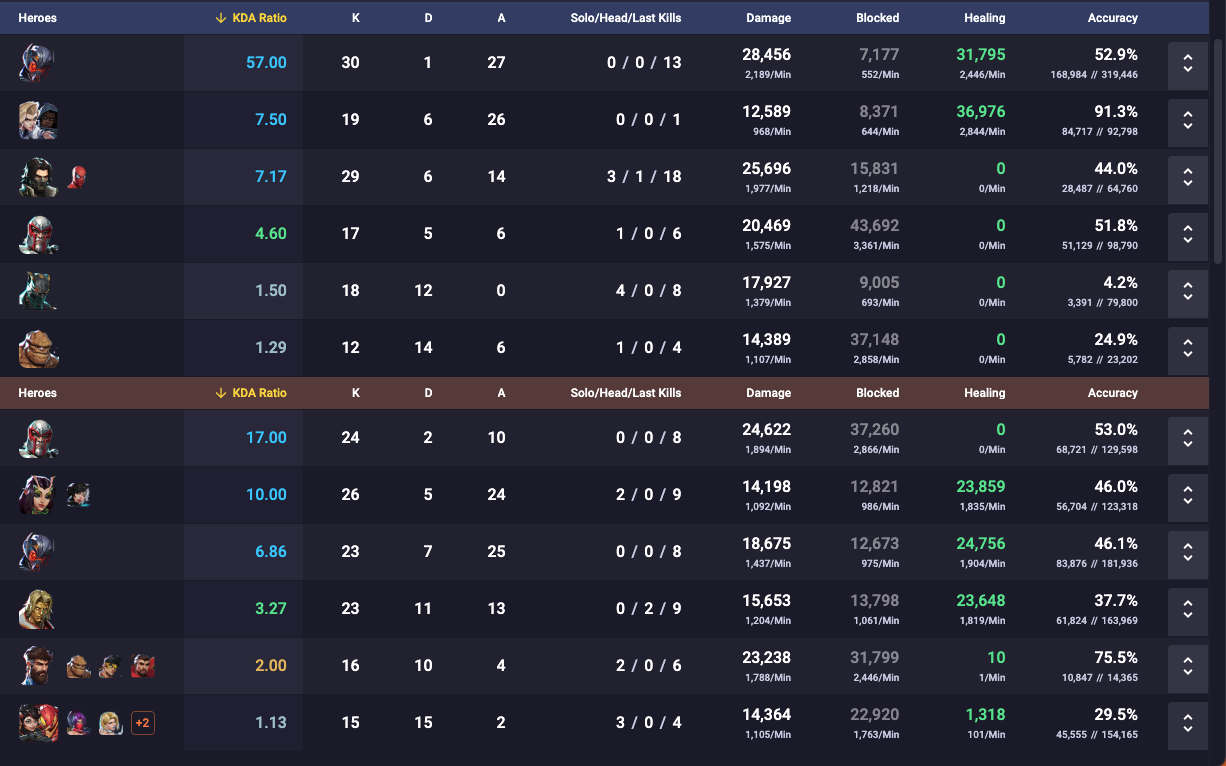The height and width of the screenshot is (766, 1226).
Task: Sort the top table by D column
Action: pyautogui.click(x=428, y=18)
